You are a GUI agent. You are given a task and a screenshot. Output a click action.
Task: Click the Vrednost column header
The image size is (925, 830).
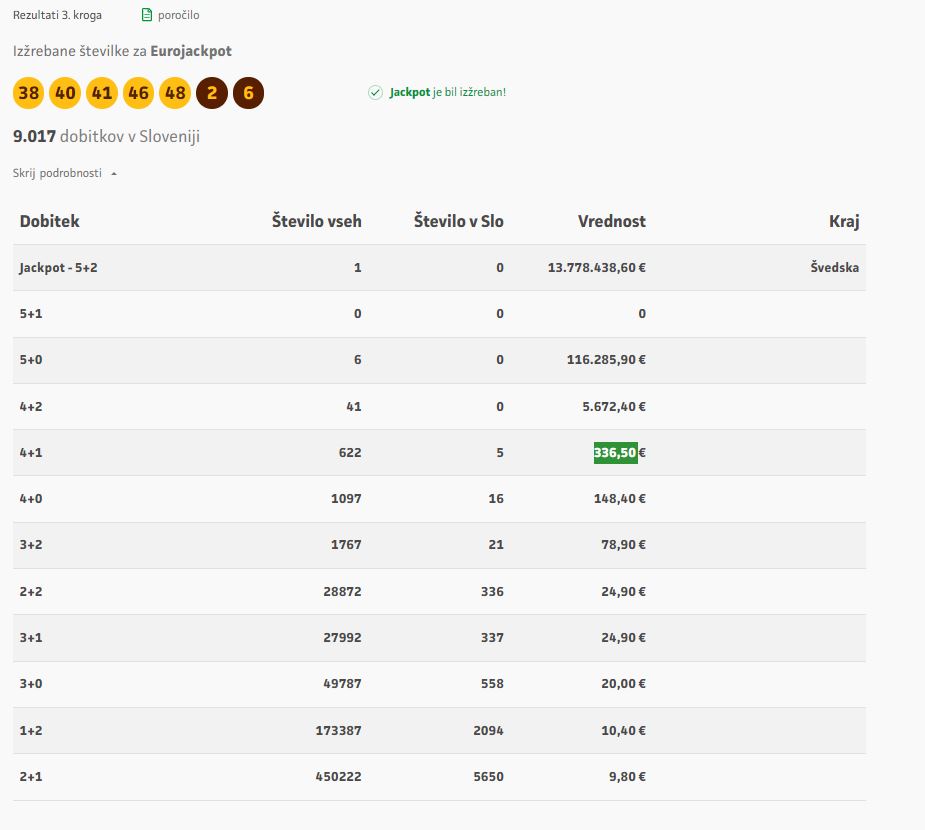coord(612,221)
